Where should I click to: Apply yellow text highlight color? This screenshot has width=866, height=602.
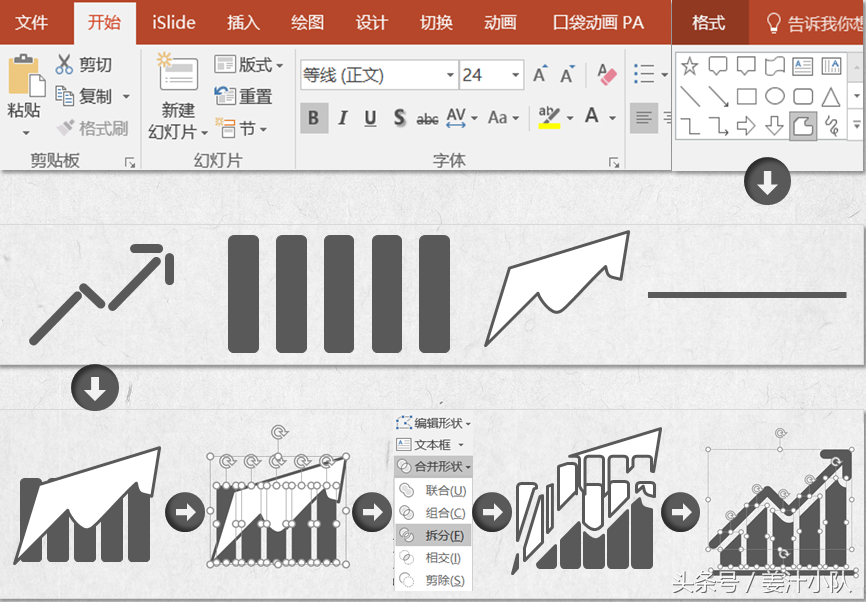pos(549,117)
